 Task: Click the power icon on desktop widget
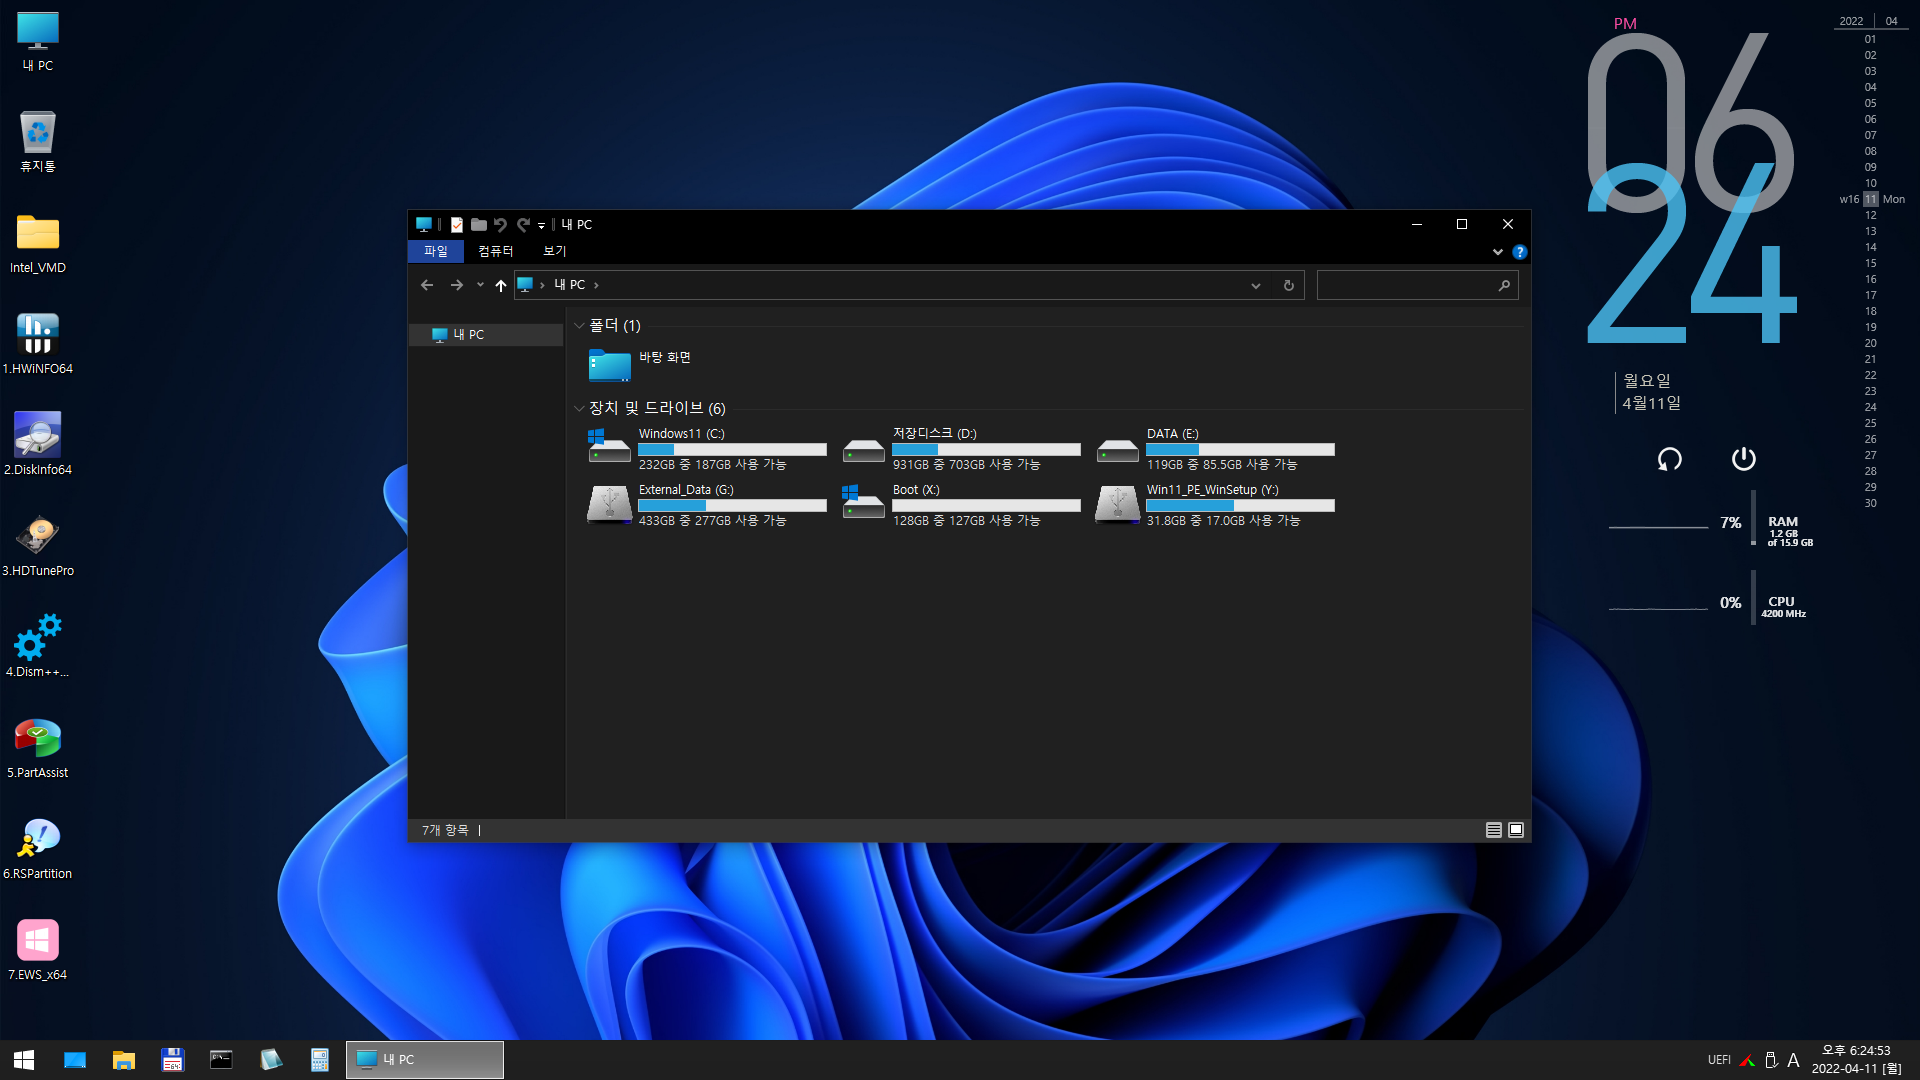coord(1743,459)
